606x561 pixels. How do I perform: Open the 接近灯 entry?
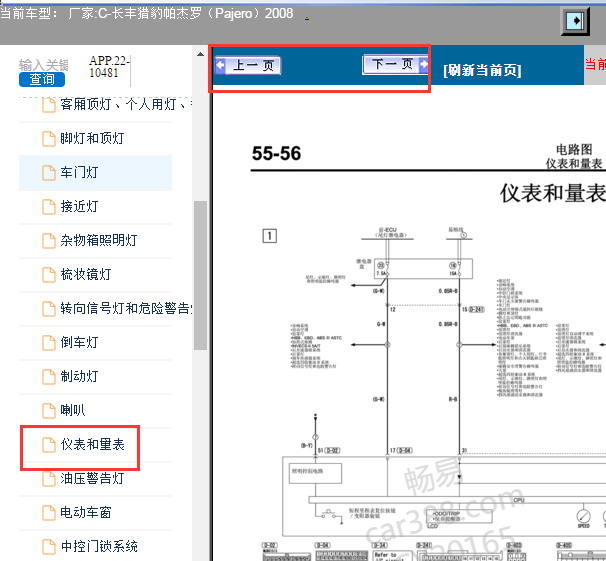pos(79,206)
